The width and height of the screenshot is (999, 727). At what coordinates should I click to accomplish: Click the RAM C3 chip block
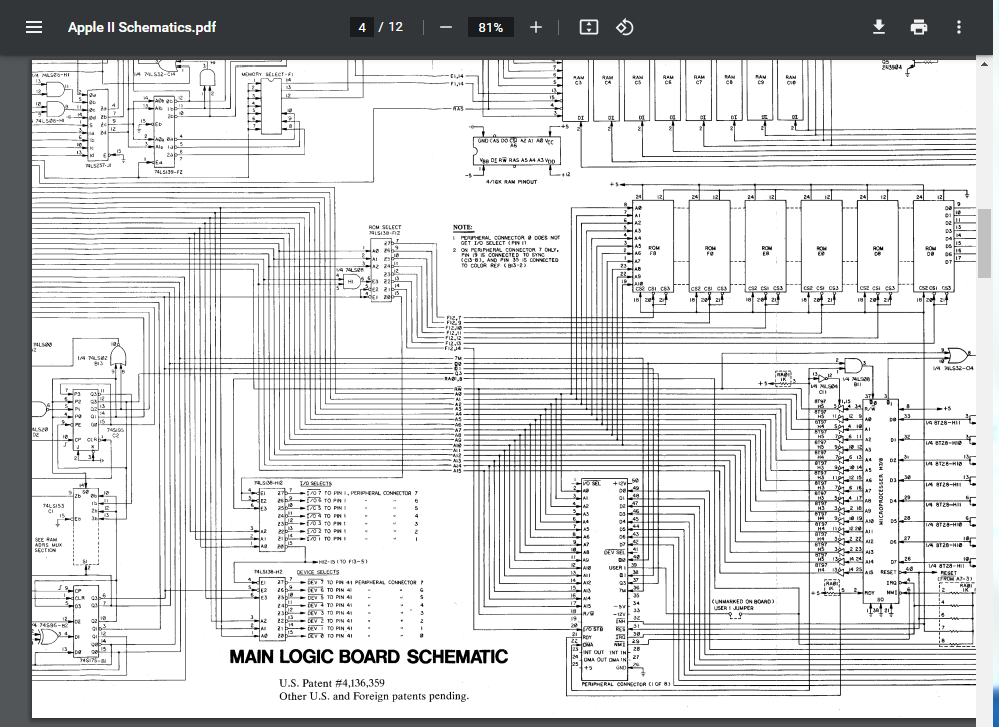click(x=579, y=89)
